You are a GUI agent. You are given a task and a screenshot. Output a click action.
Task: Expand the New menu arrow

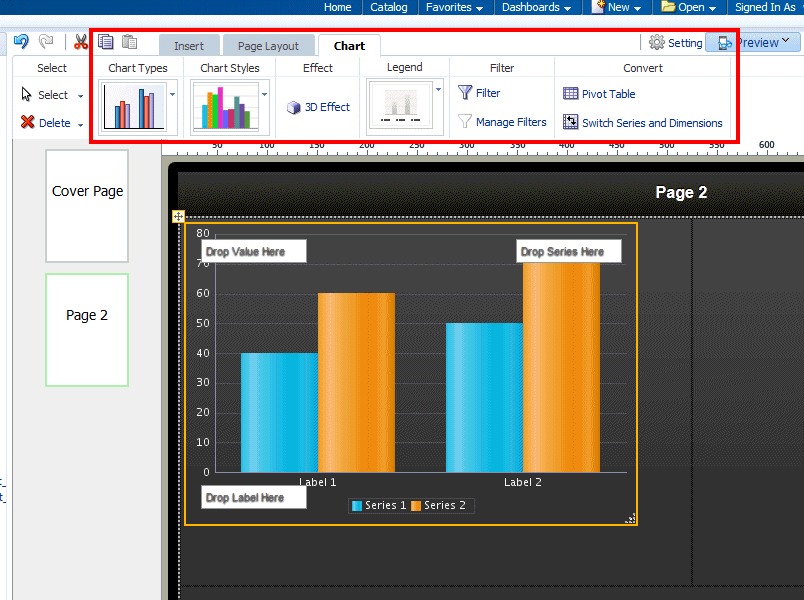637,8
